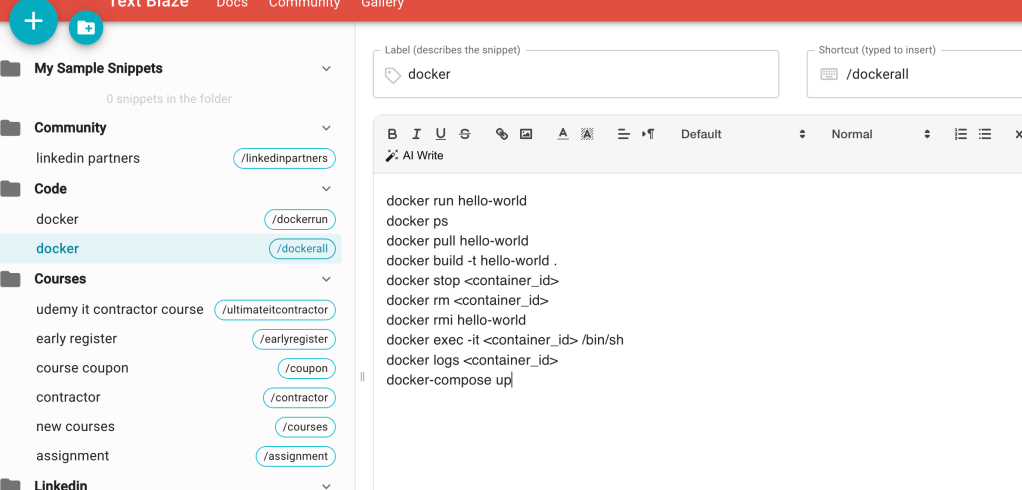Click the Community folder icon
Screen dimensions: 1022x490
pyautogui.click(x=10, y=128)
